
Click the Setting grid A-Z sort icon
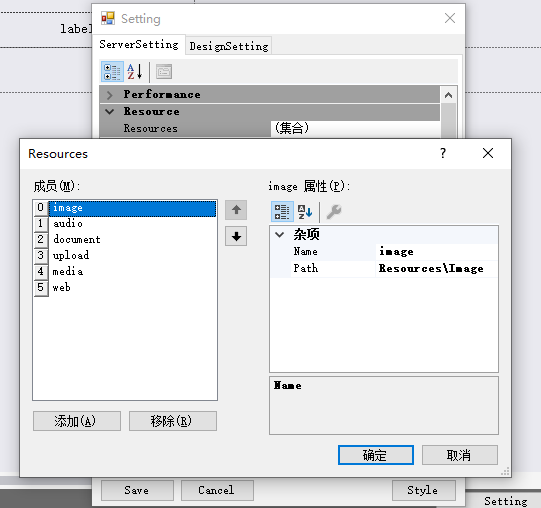click(x=135, y=72)
